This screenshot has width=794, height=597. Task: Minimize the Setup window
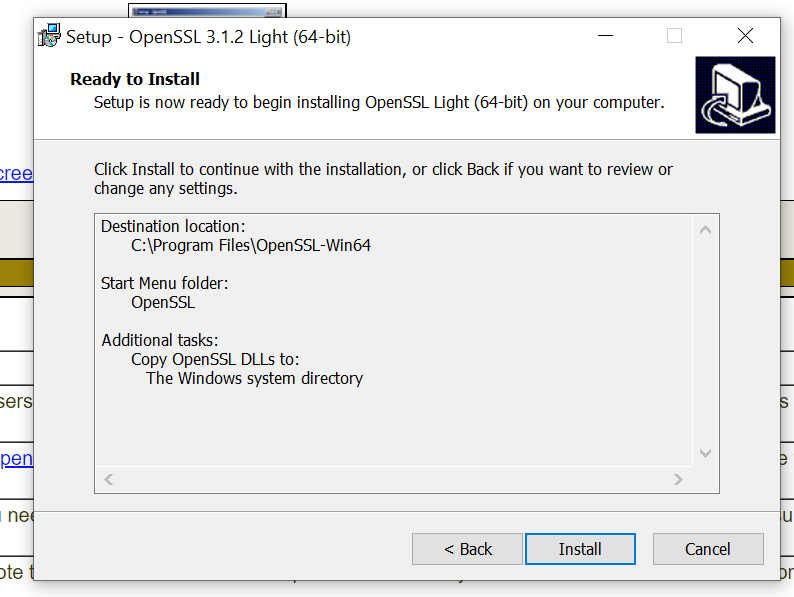pos(605,36)
